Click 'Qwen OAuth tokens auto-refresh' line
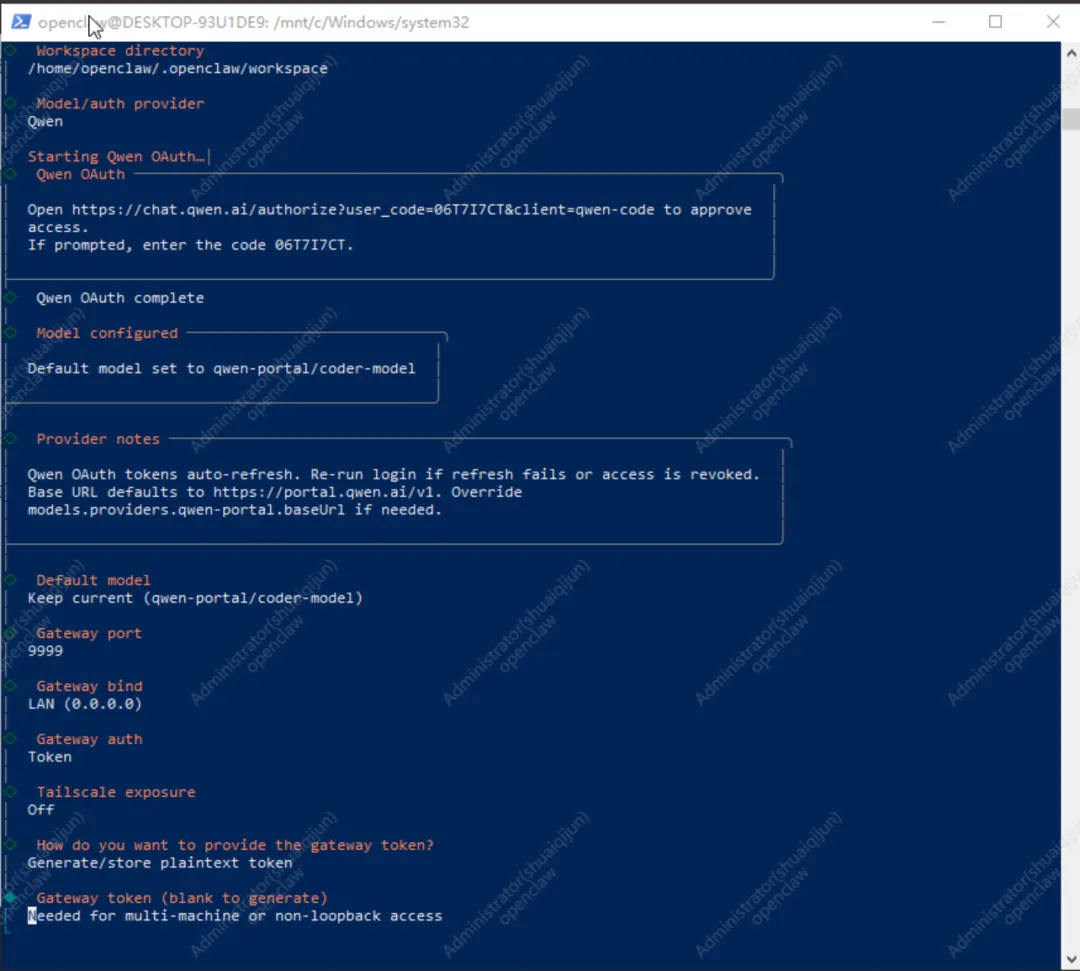The width and height of the screenshot is (1080, 971). coord(393,474)
